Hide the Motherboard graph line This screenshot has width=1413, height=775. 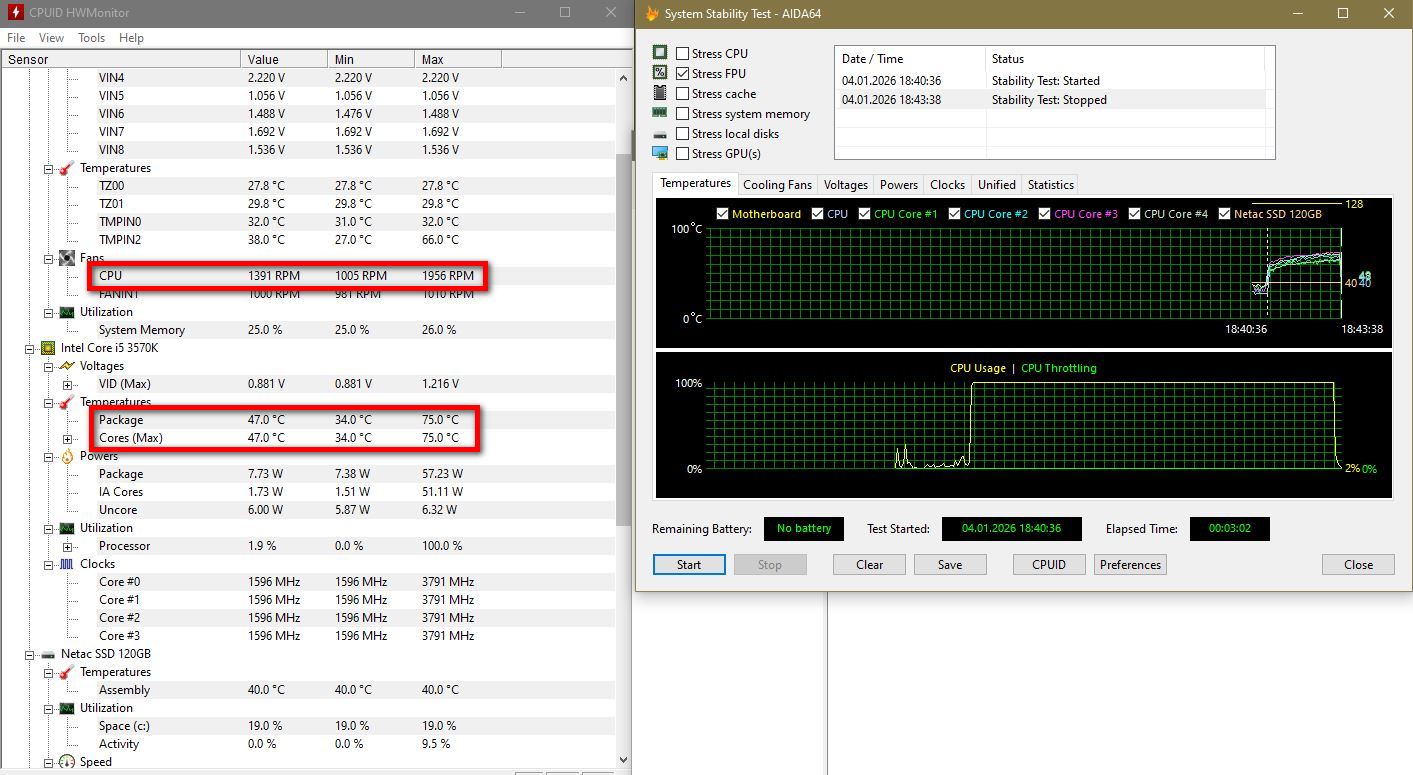(723, 213)
